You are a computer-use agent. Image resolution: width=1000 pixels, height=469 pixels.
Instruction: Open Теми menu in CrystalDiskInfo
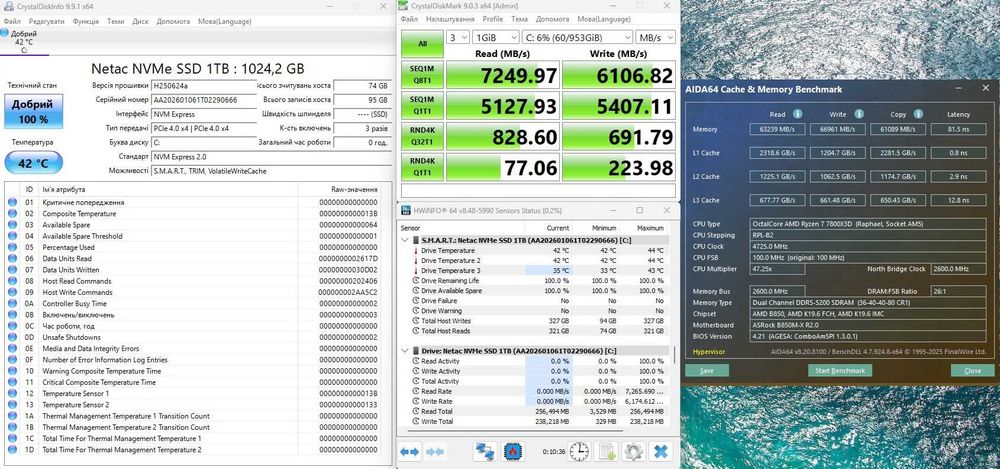[x=115, y=21]
